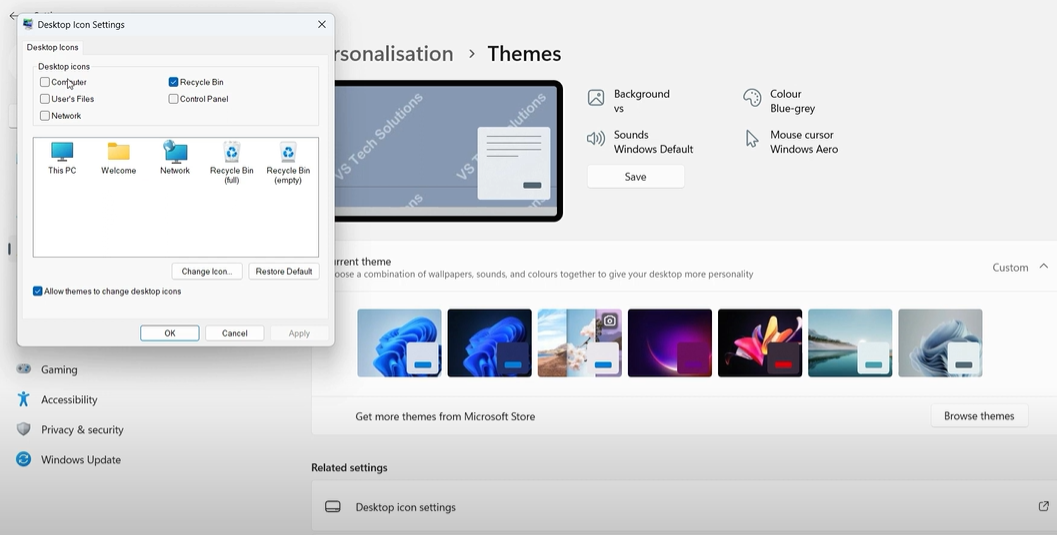Viewport: 1057px width, 535px height.
Task: Choose the colorful Captured Motion theme thumbnail
Action: (x=760, y=343)
